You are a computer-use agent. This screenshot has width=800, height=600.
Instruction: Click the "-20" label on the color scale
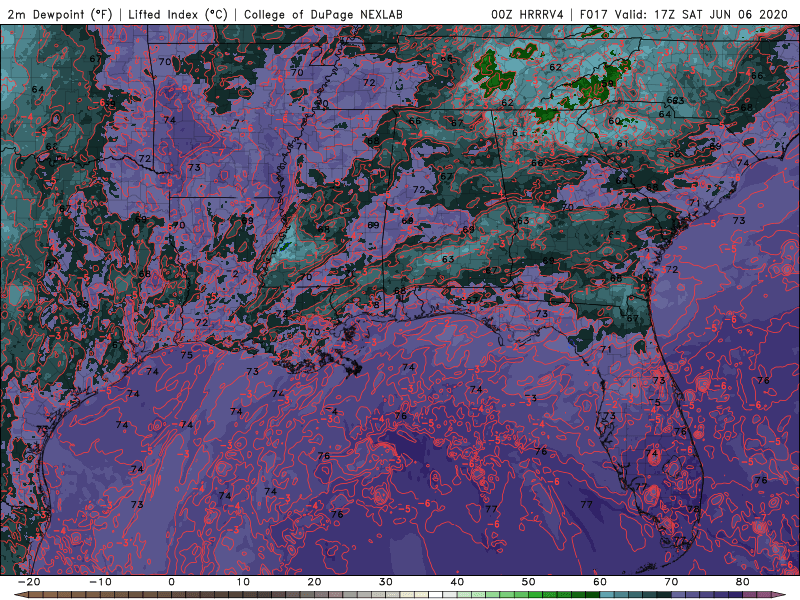click(29, 582)
